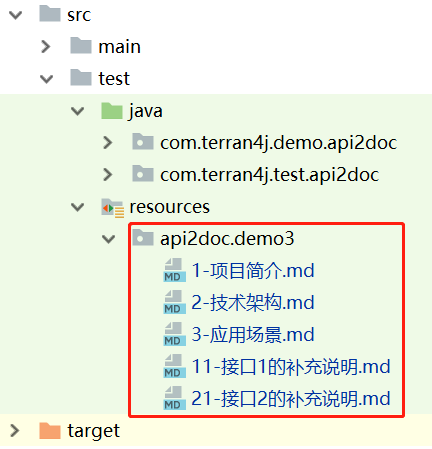Collapse the resources folder chevron

coord(78,207)
